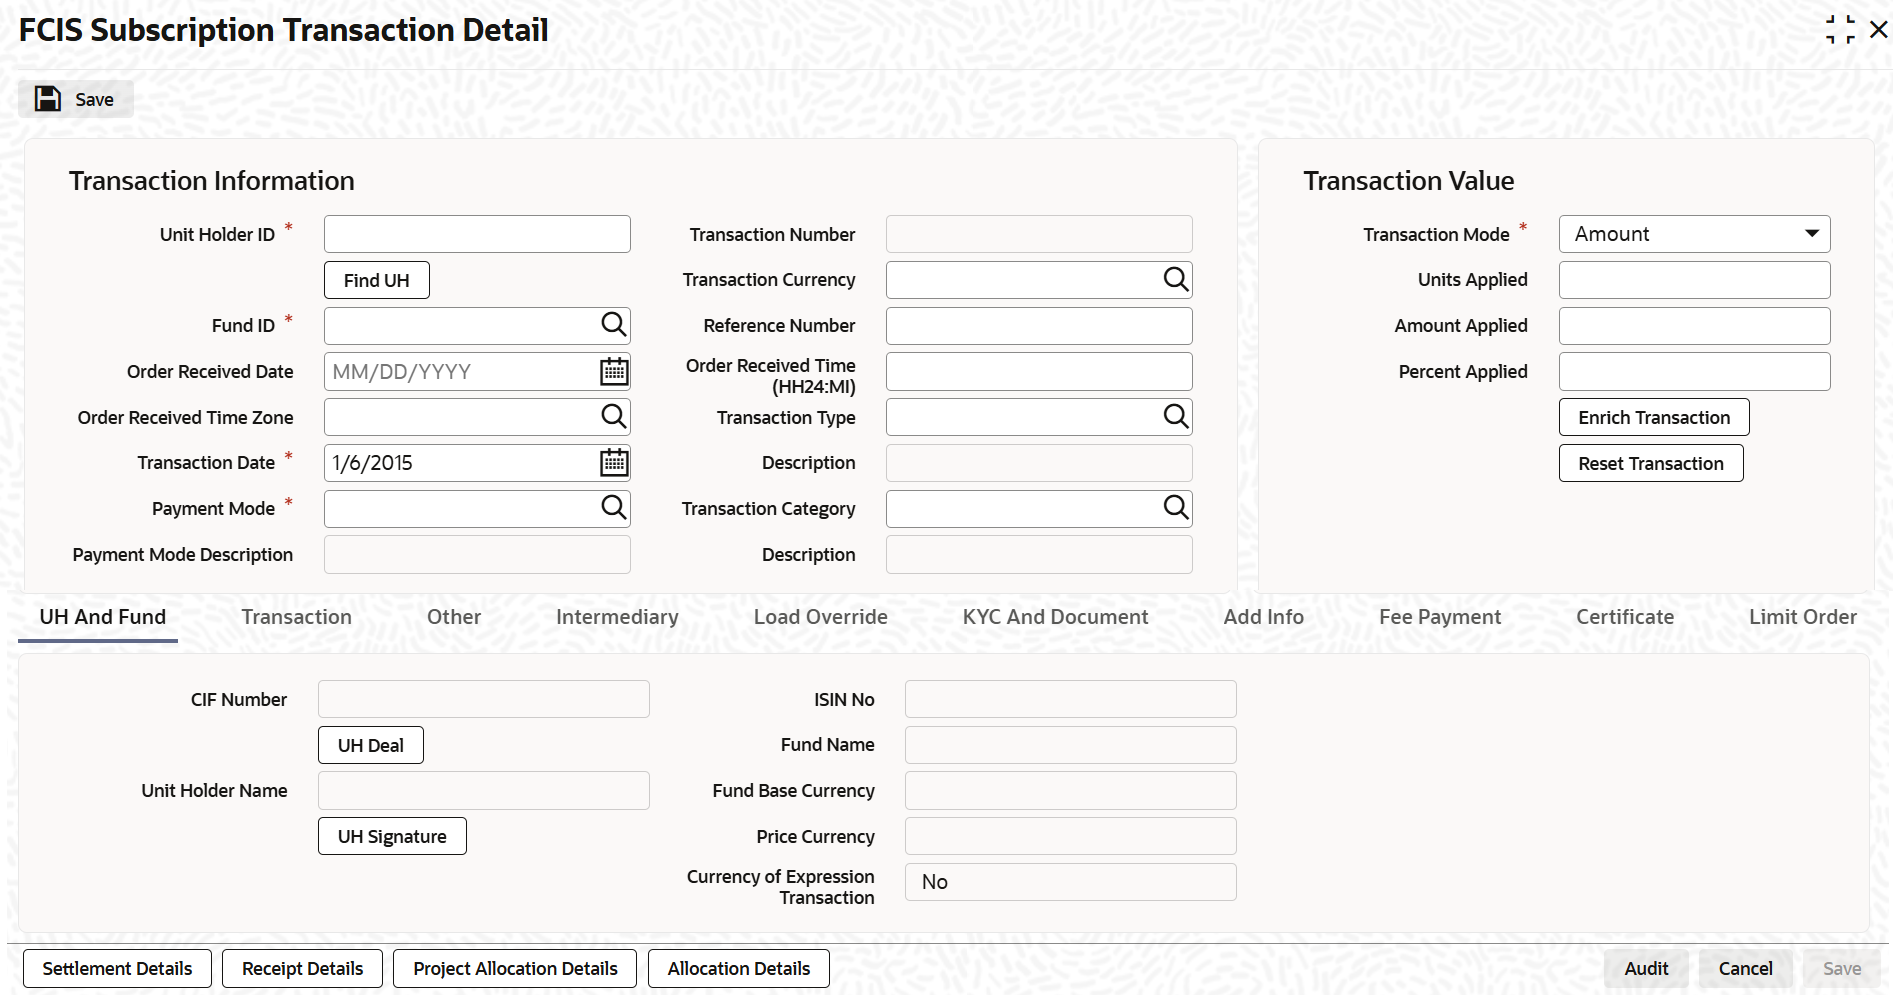The height and width of the screenshot is (996, 1893).
Task: Open Order Received Date calendar picker
Action: (x=613, y=371)
